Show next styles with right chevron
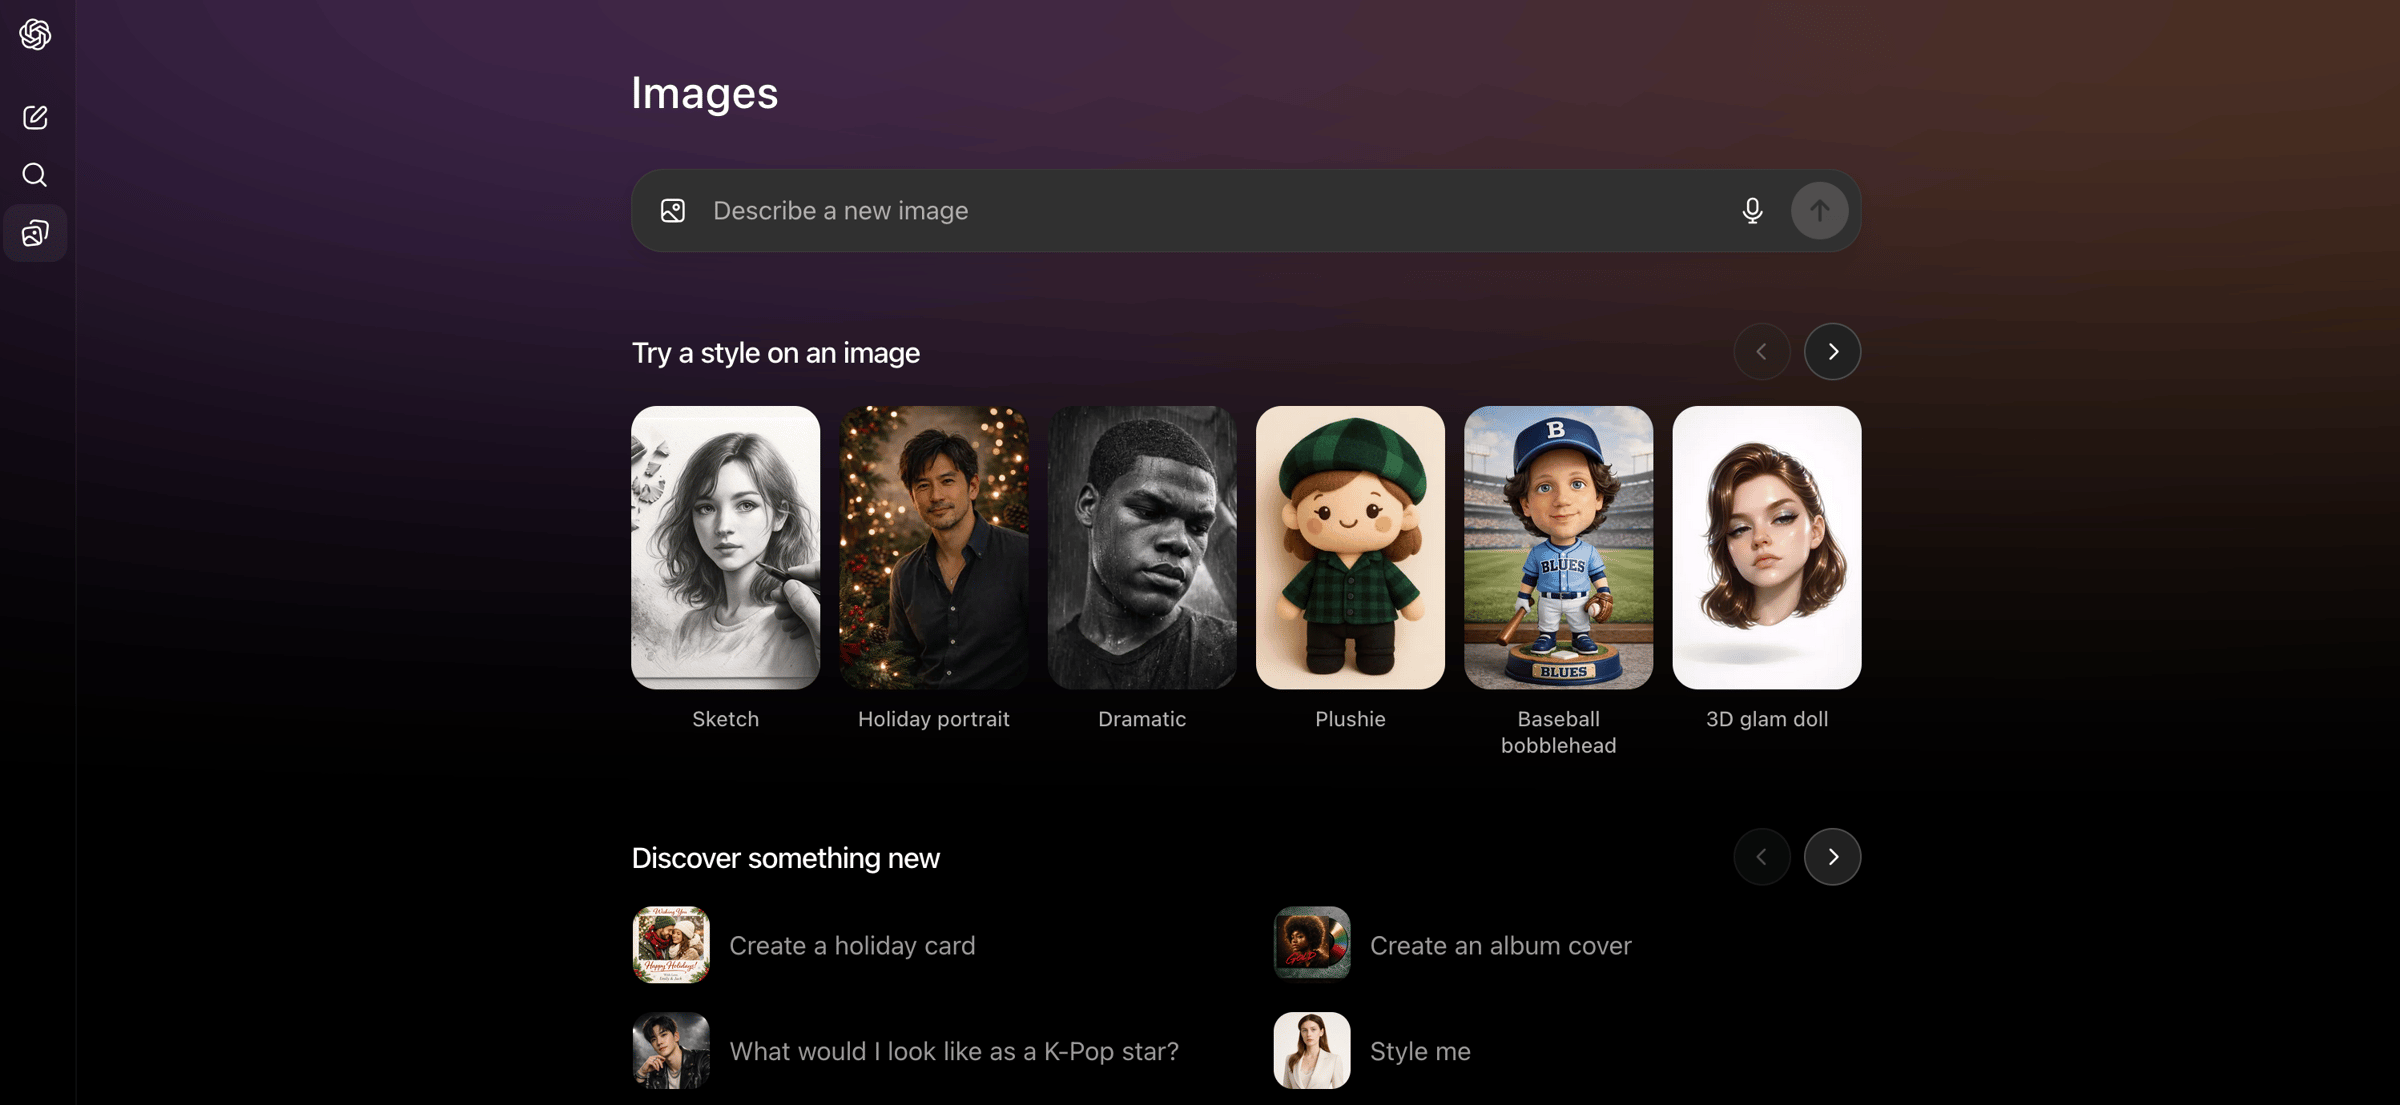This screenshot has height=1105, width=2400. (1832, 352)
